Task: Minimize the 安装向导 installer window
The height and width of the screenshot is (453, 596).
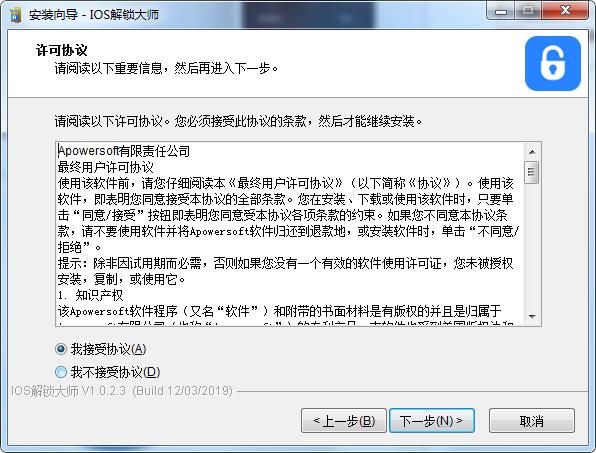Action: click(501, 11)
